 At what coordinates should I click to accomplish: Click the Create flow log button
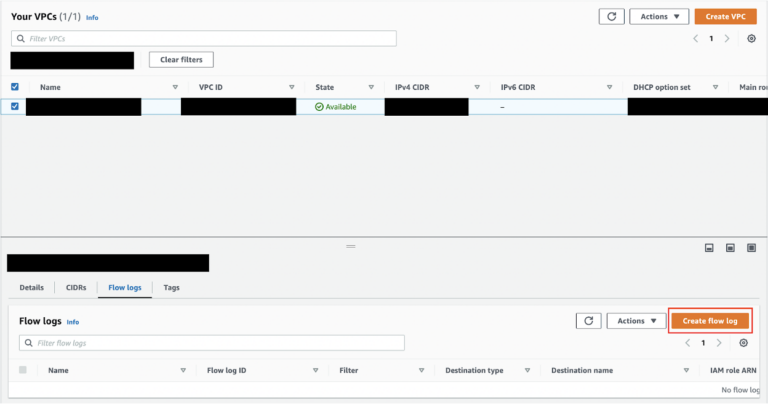point(710,321)
